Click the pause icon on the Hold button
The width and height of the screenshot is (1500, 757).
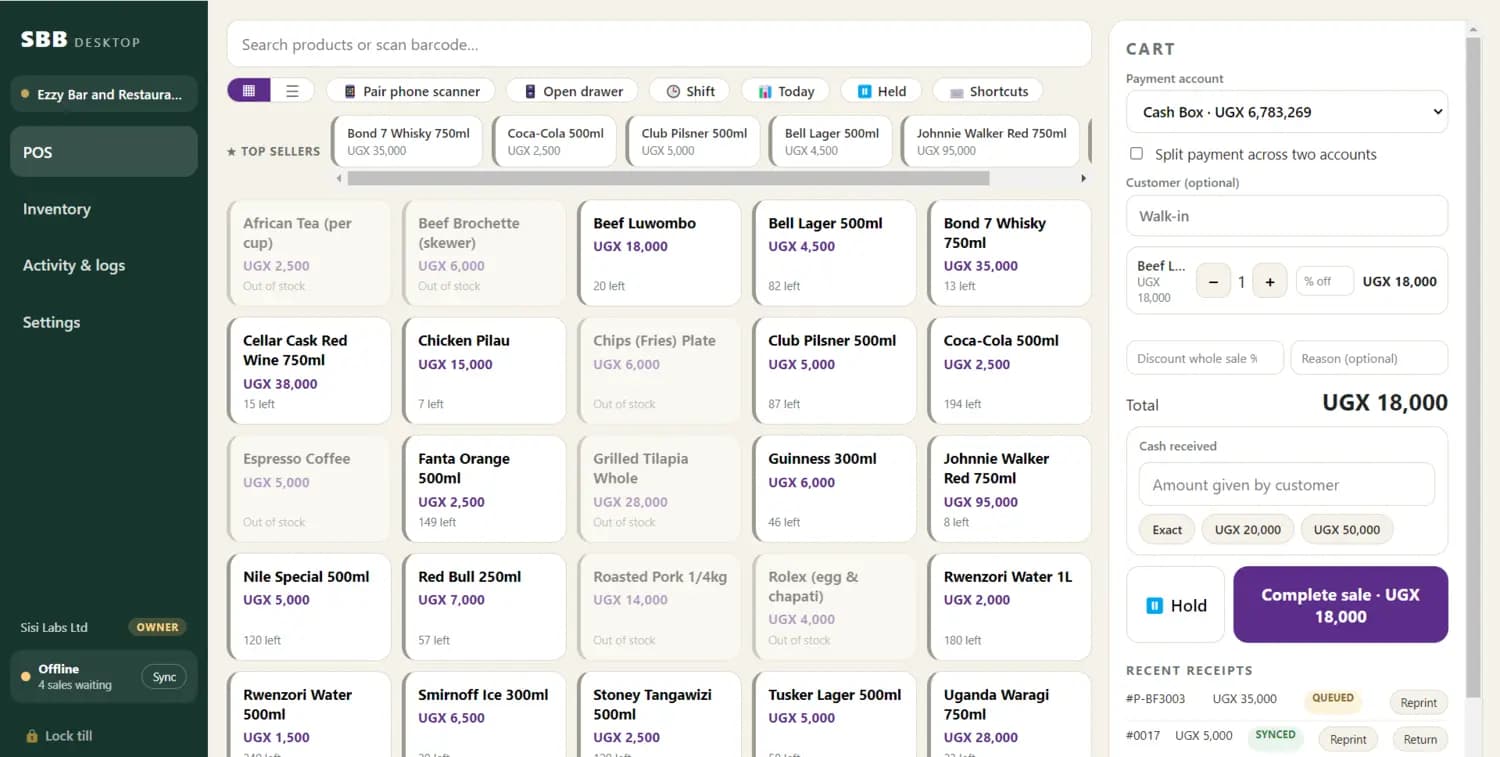(x=1154, y=605)
